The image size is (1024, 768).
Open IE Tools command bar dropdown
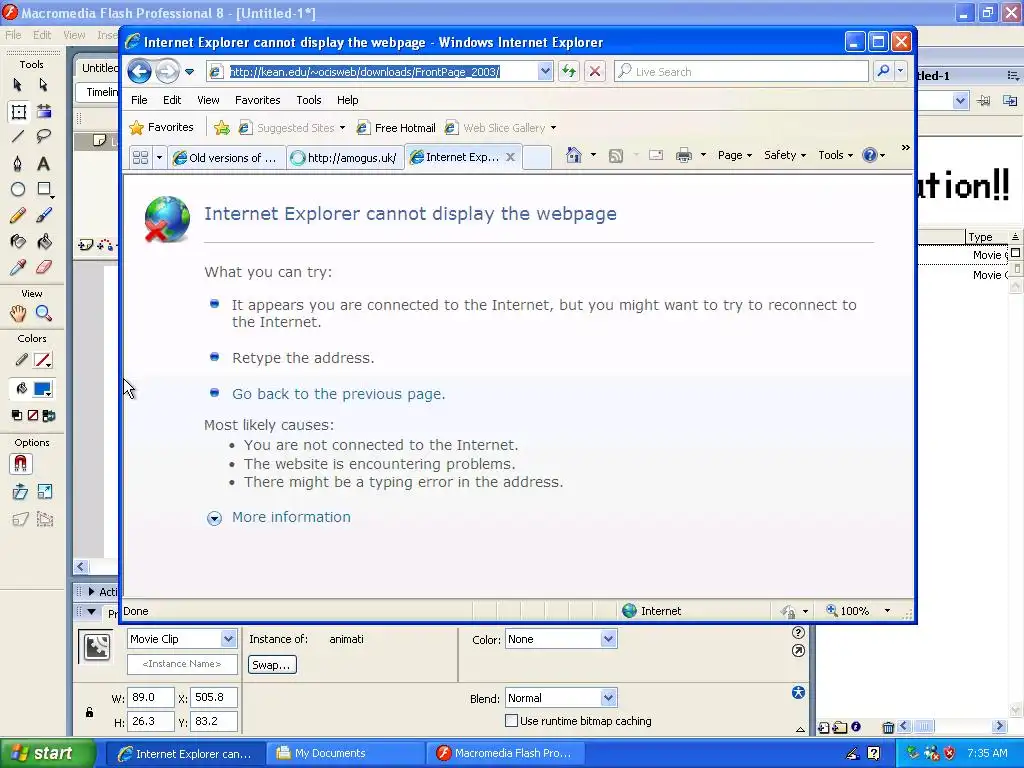coord(835,155)
